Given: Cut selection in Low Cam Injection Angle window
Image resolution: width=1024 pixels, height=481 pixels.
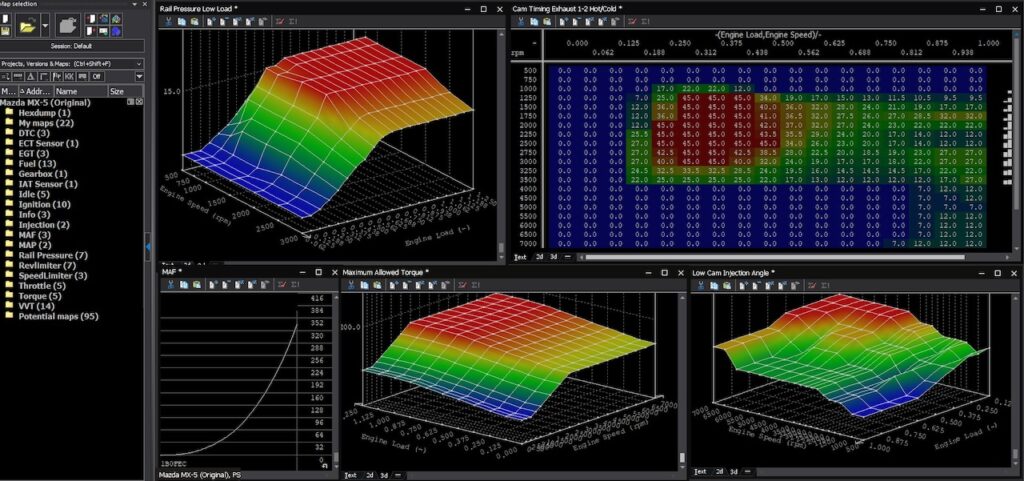Looking at the screenshot, I should 700,285.
